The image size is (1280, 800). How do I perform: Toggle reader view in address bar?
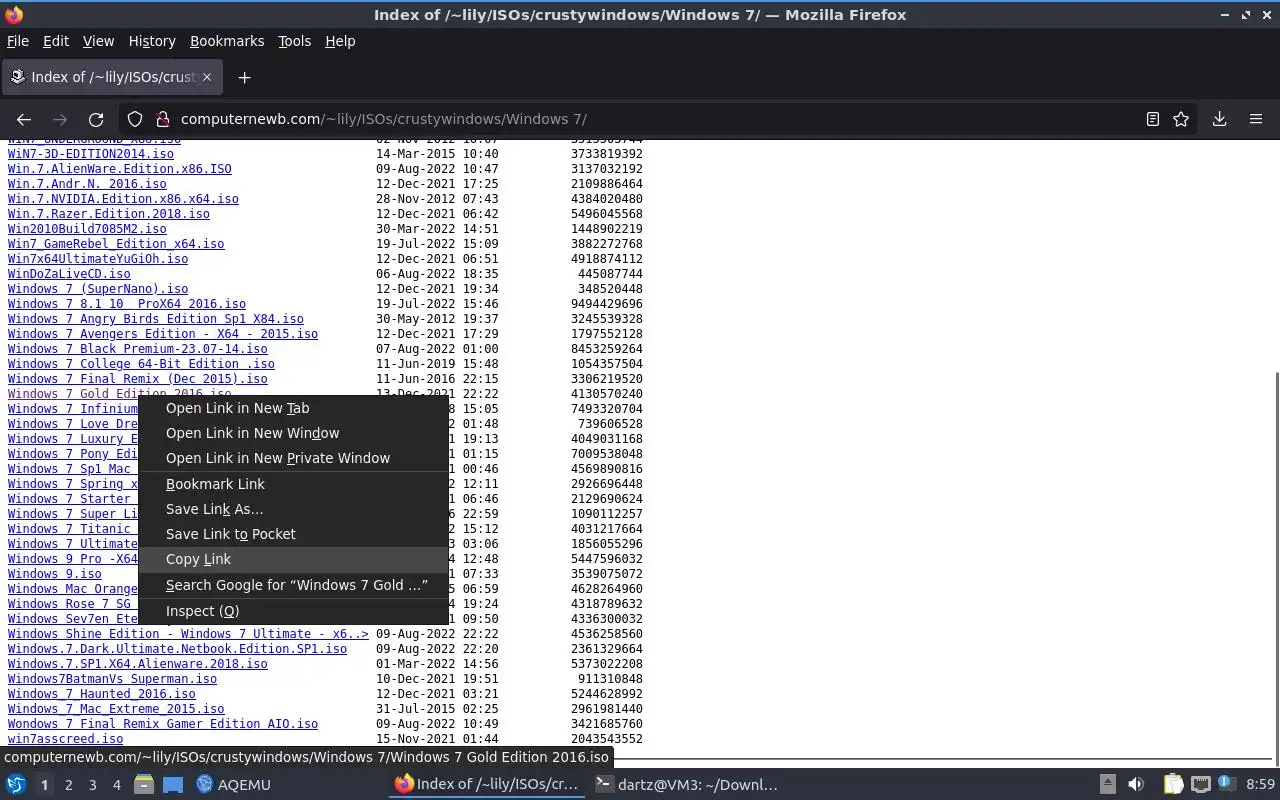(1153, 119)
